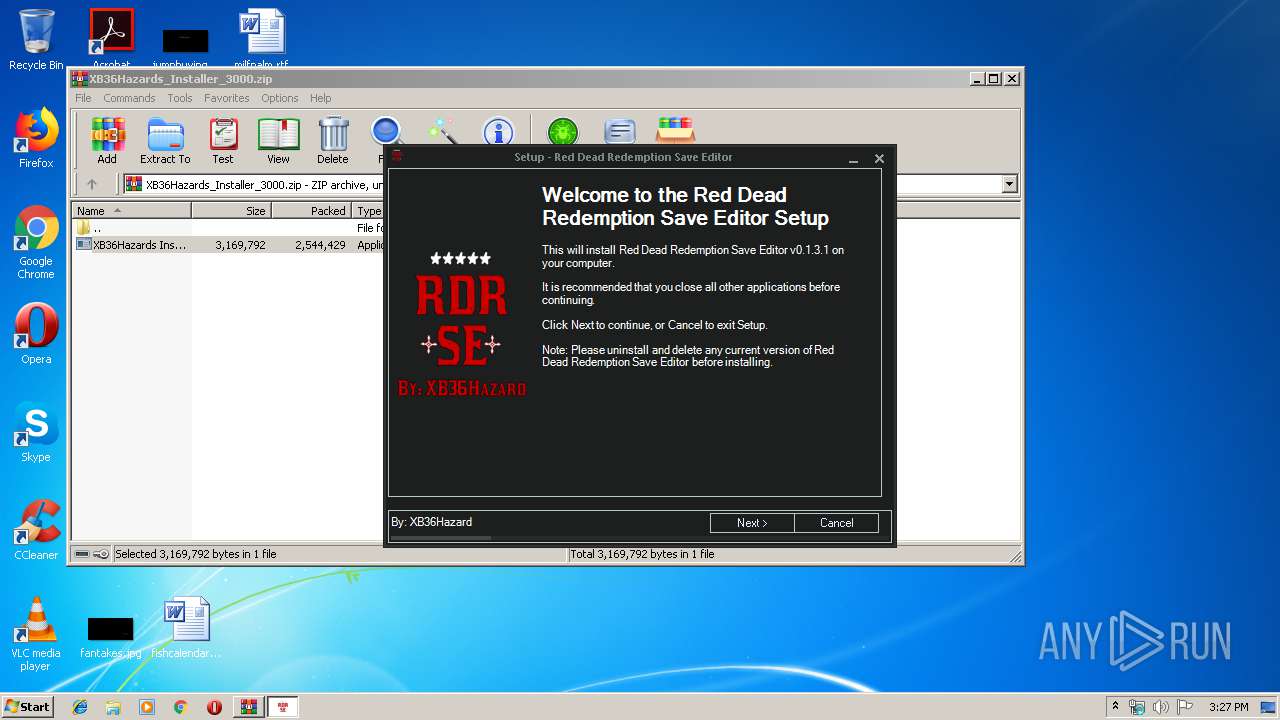The width and height of the screenshot is (1280, 720).
Task: Click the Delete trash icon in WinRAR
Action: 333,141
